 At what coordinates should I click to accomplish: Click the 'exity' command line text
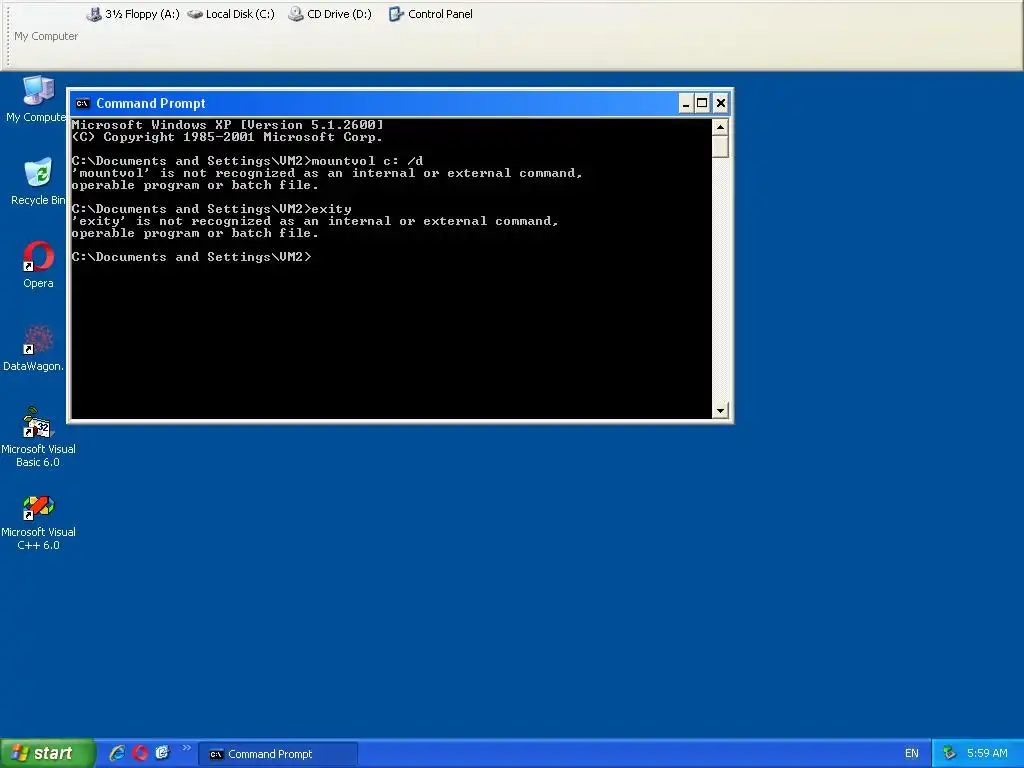pos(332,209)
